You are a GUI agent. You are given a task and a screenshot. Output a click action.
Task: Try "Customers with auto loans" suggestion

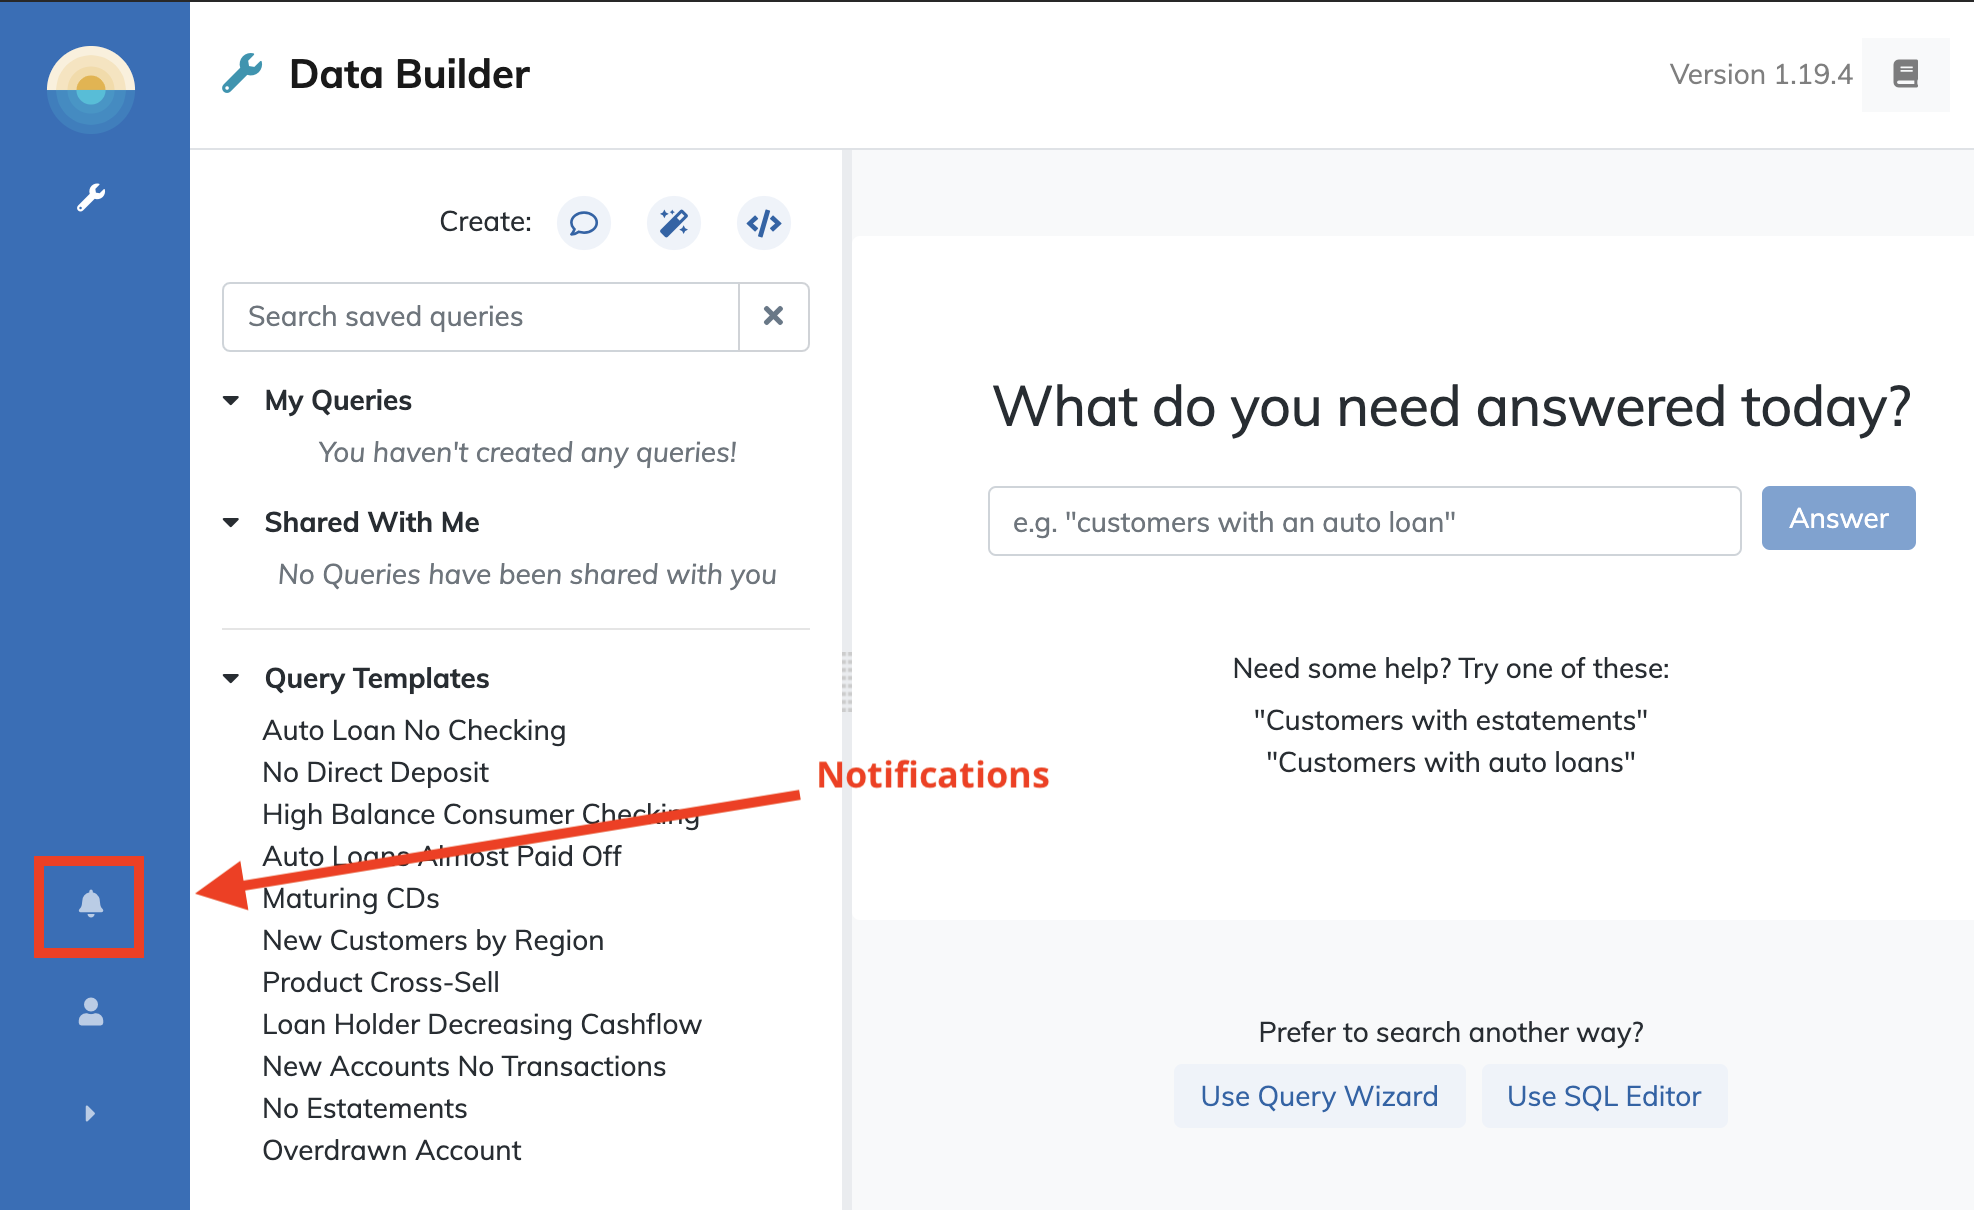[1451, 762]
